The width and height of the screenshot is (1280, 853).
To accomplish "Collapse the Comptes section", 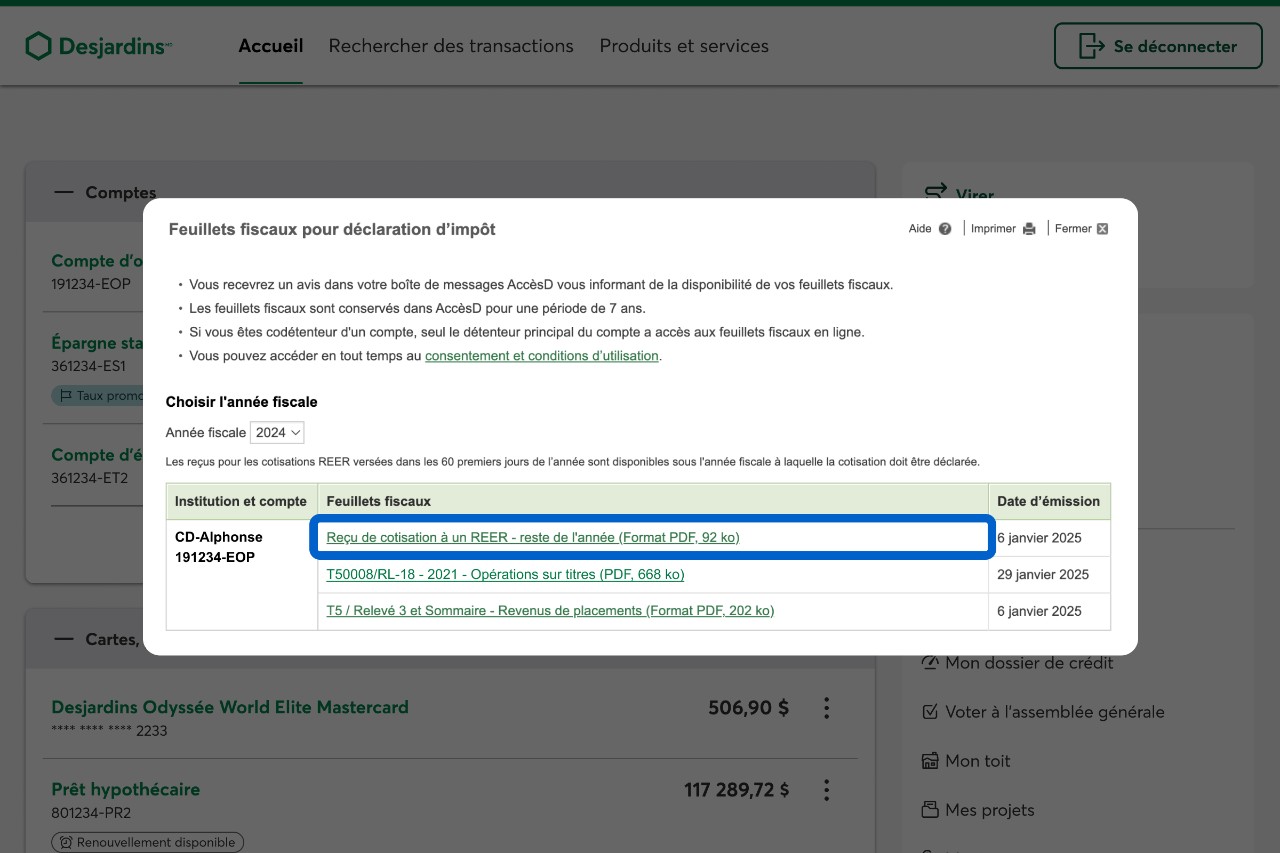I will pyautogui.click(x=64, y=192).
